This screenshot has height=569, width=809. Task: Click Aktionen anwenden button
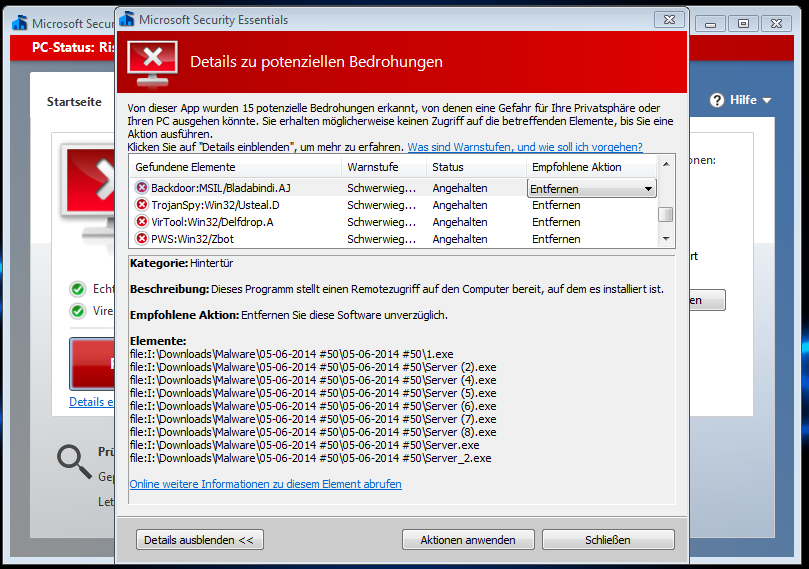pyautogui.click(x=468, y=540)
